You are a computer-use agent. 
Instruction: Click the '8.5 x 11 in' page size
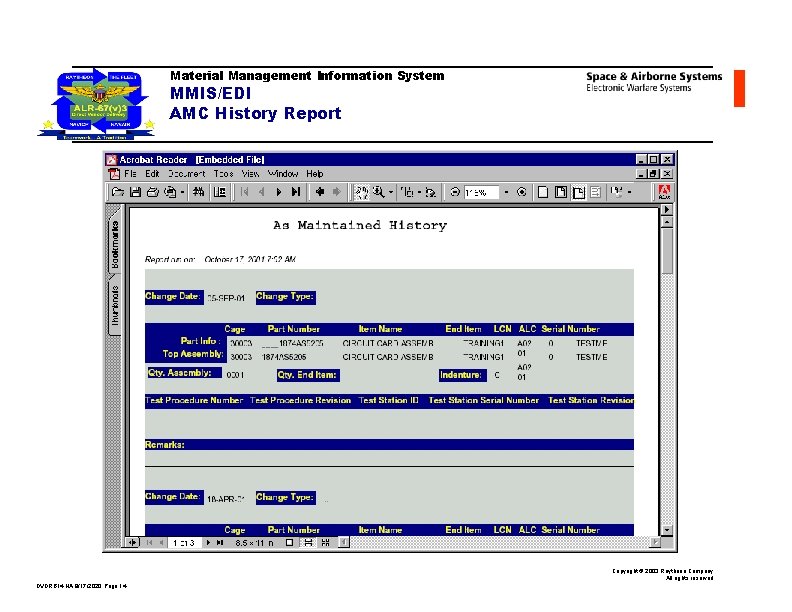(255, 543)
